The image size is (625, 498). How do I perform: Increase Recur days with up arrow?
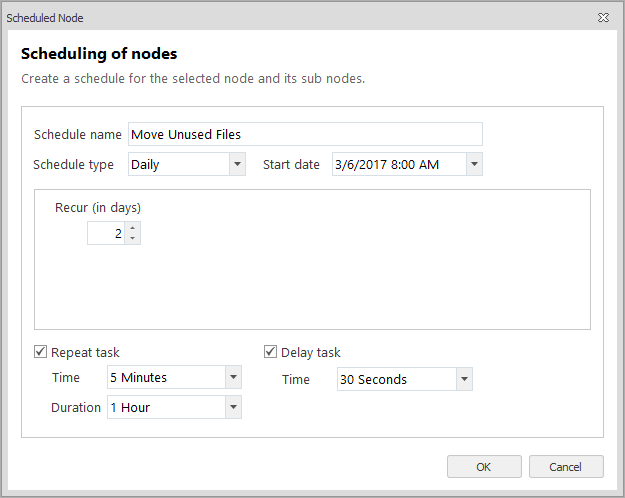coord(133,228)
